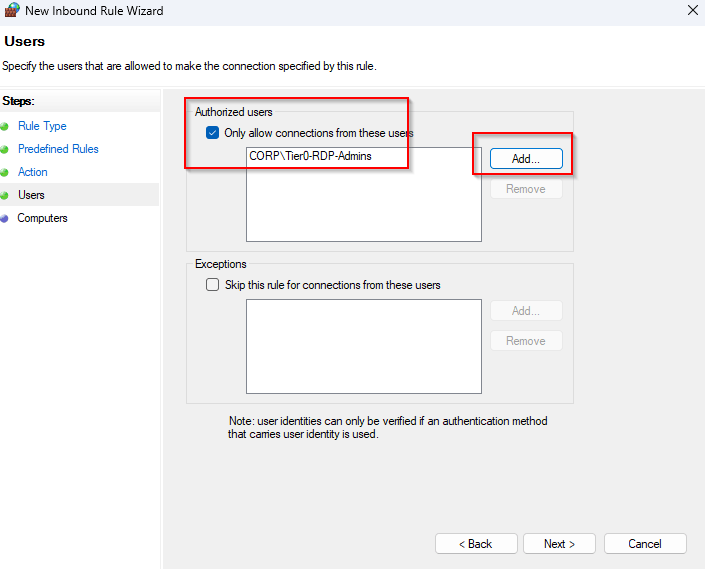Click Remove in Authorized users section
The image size is (705, 569).
click(526, 189)
